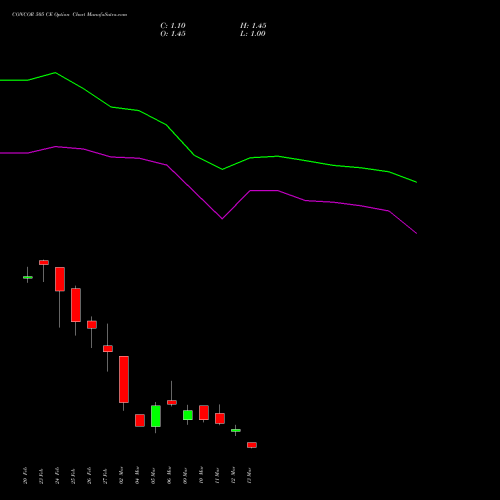The image size is (500, 500).
Task: Select the green candlestick for 20 Feb
Action: click(28, 277)
